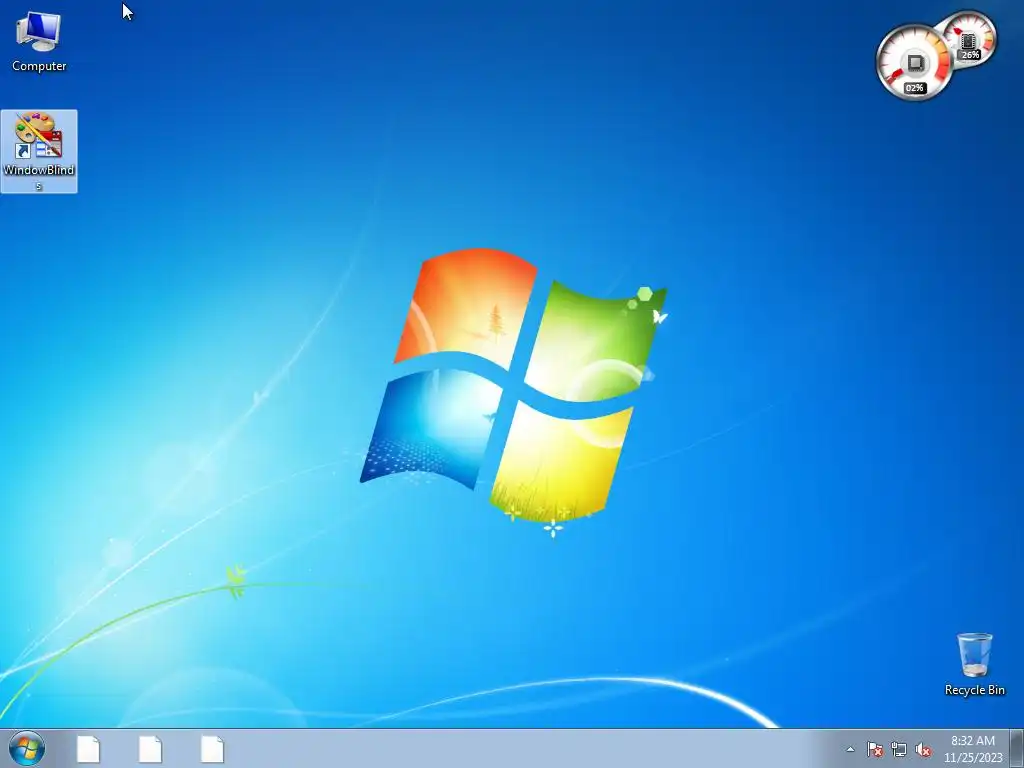Open the clock showing 8:32 AM

pyautogui.click(x=973, y=749)
